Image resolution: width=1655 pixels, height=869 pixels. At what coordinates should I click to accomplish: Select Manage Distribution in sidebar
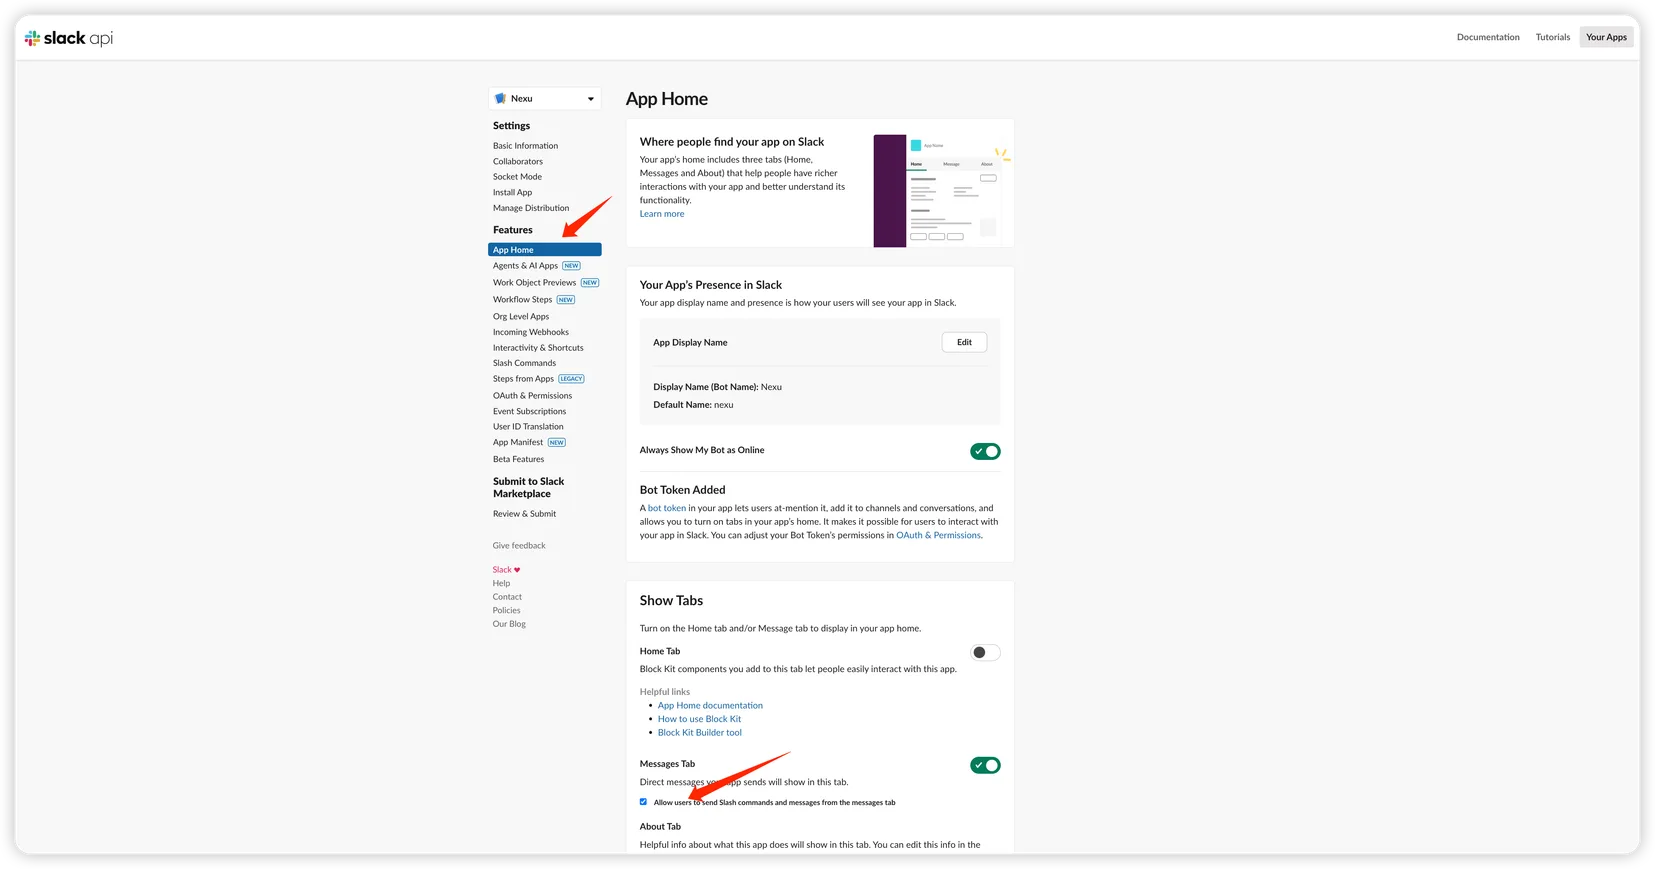click(x=531, y=208)
